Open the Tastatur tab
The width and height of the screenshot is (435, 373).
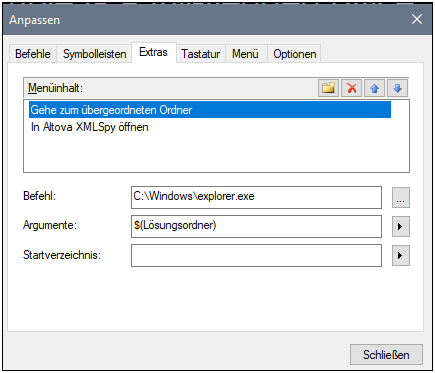pyautogui.click(x=201, y=54)
